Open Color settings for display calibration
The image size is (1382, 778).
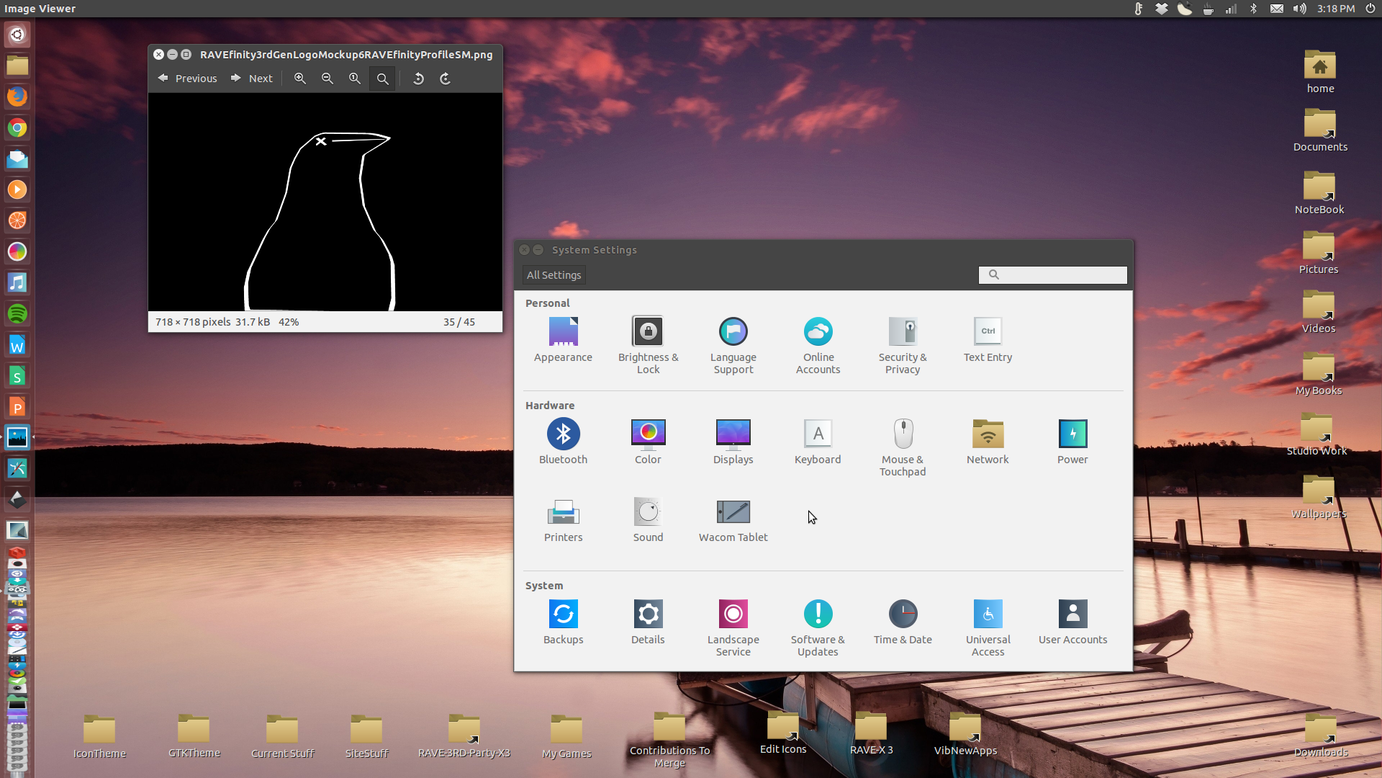click(x=648, y=435)
